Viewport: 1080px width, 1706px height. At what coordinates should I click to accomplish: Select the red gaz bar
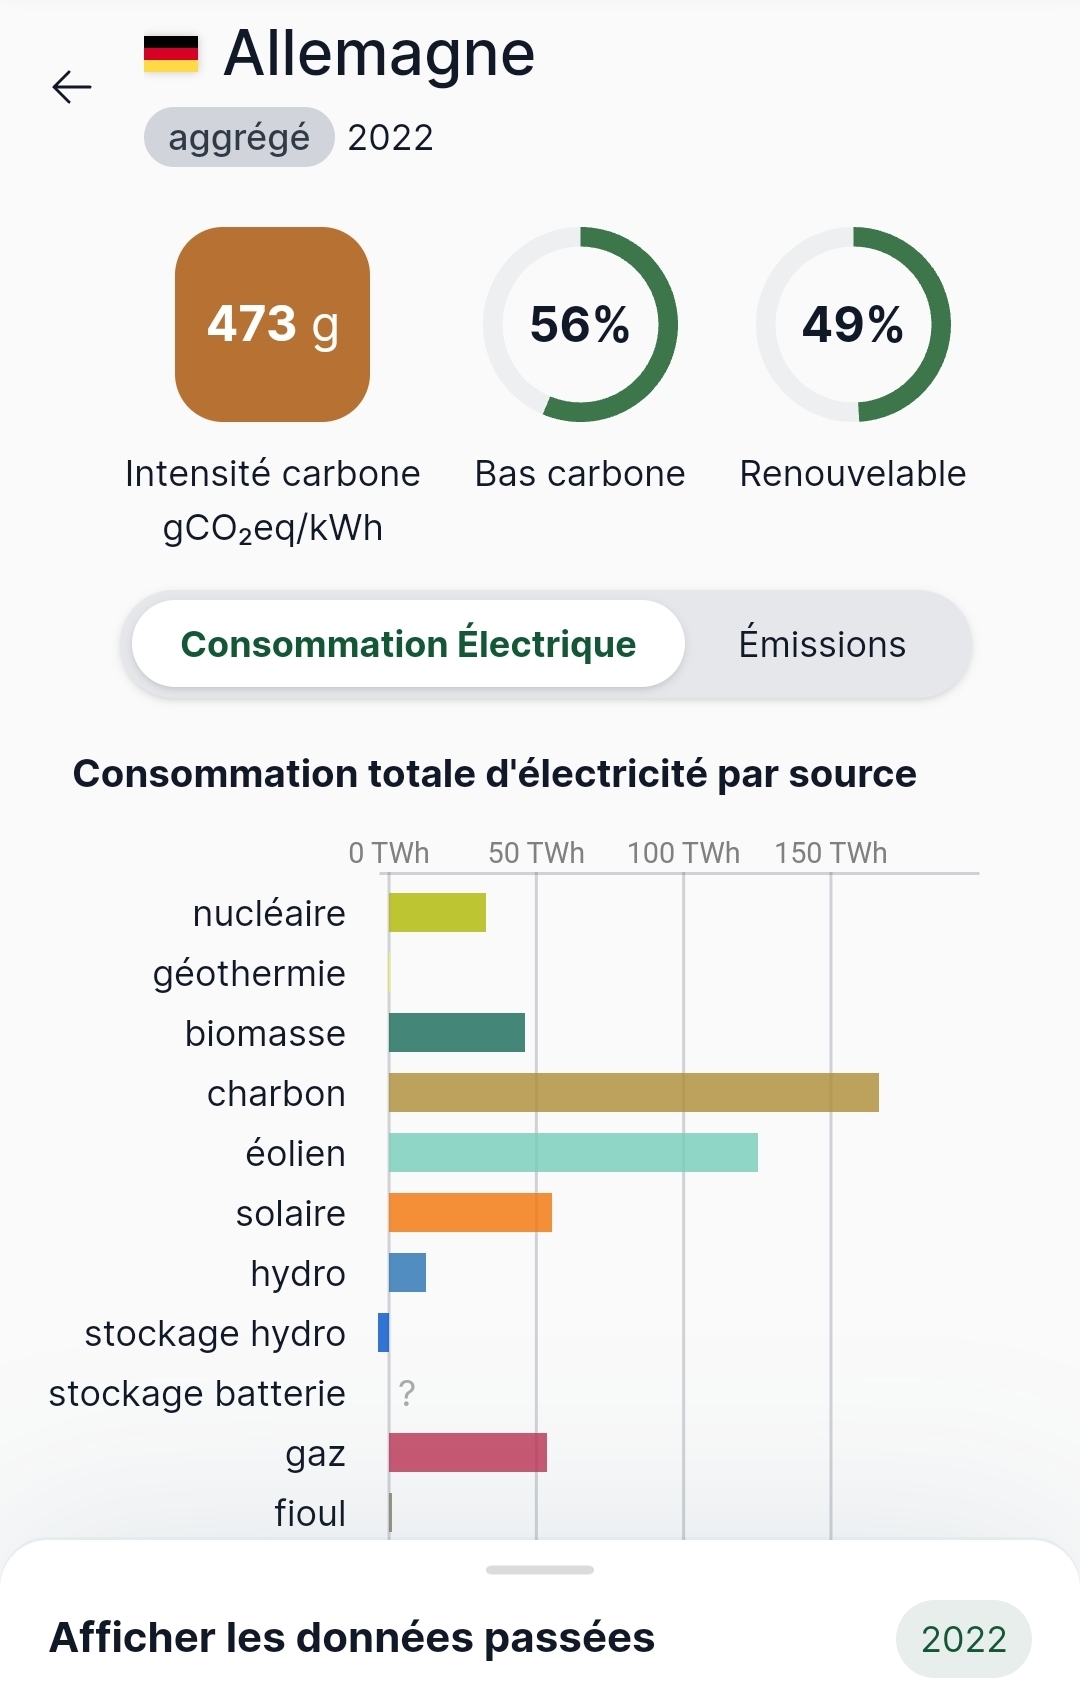[x=467, y=1452]
